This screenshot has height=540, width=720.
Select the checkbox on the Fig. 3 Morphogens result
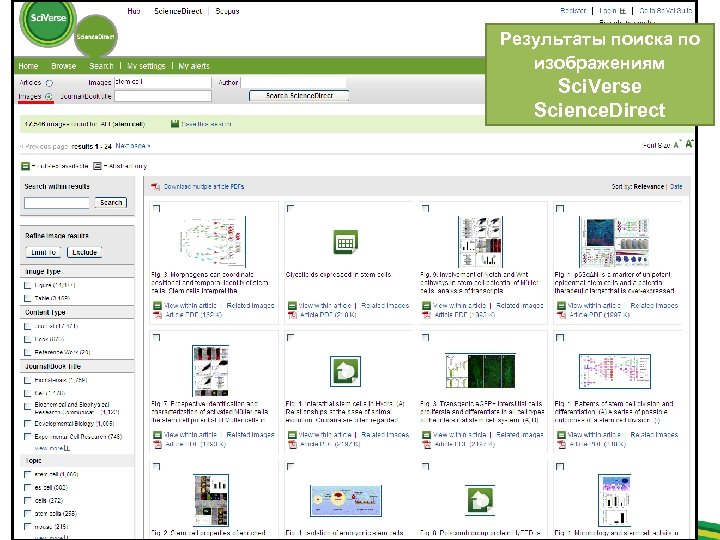(156, 208)
